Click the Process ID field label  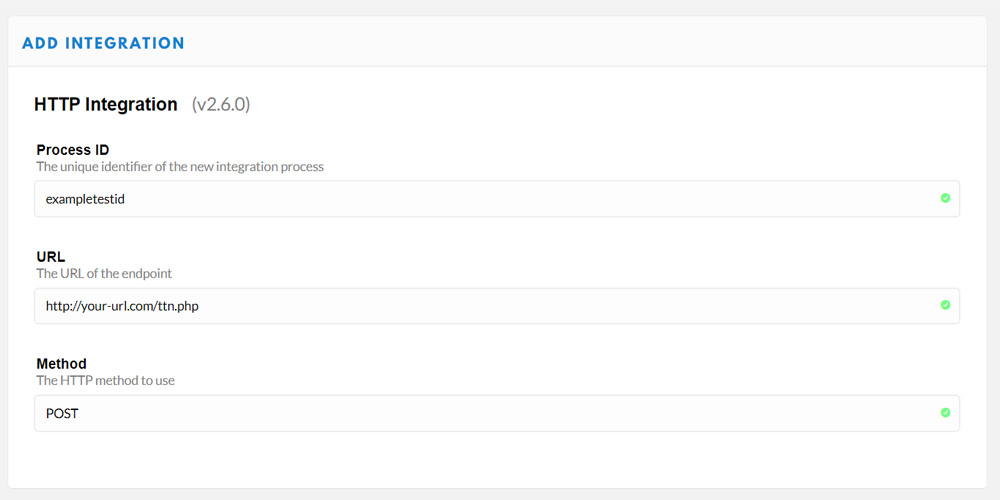73,150
